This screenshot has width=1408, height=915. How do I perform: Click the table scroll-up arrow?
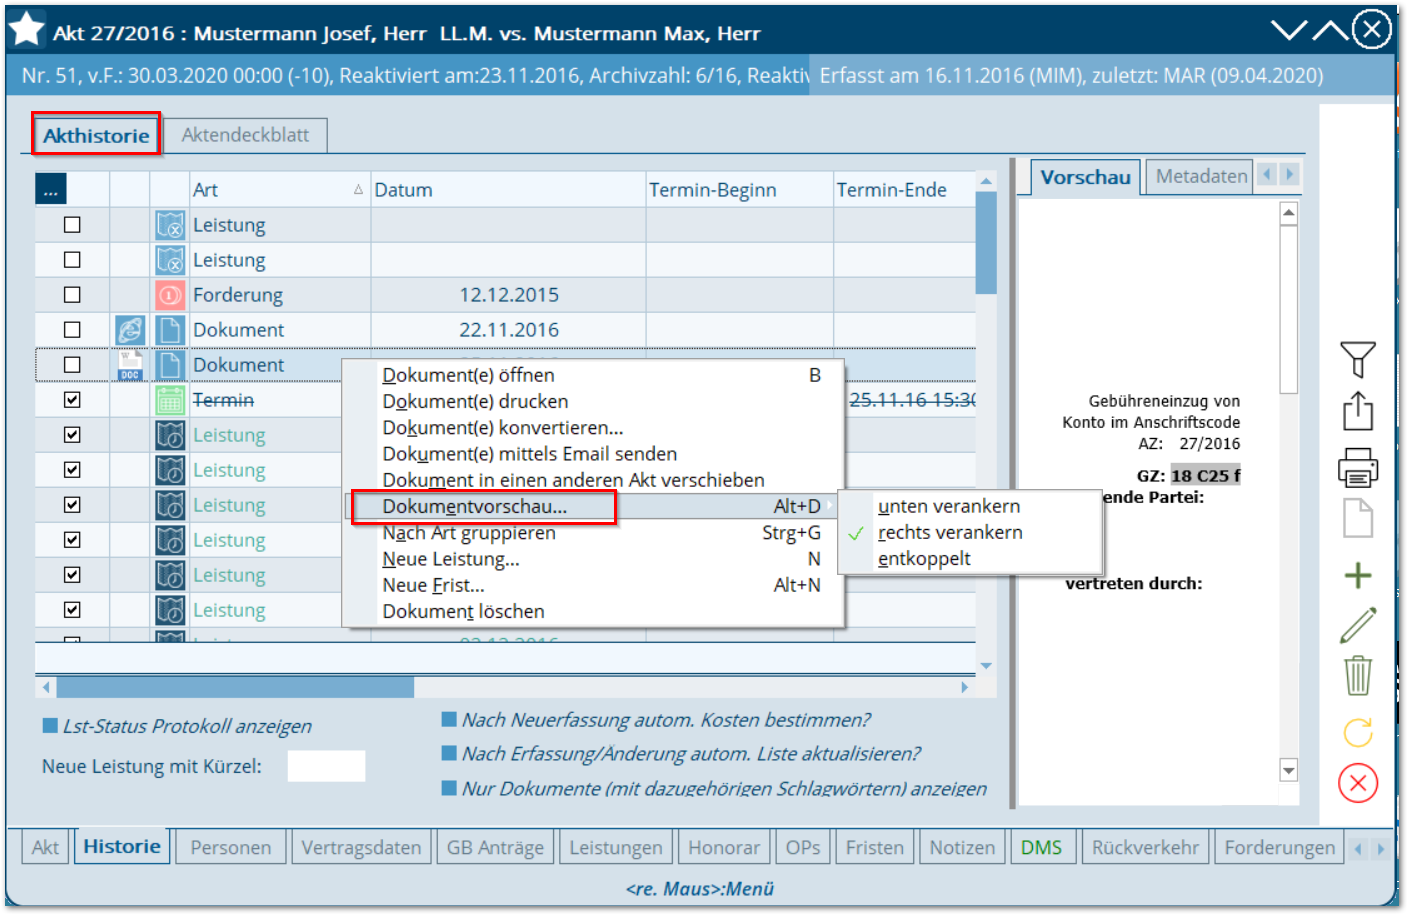click(x=986, y=181)
